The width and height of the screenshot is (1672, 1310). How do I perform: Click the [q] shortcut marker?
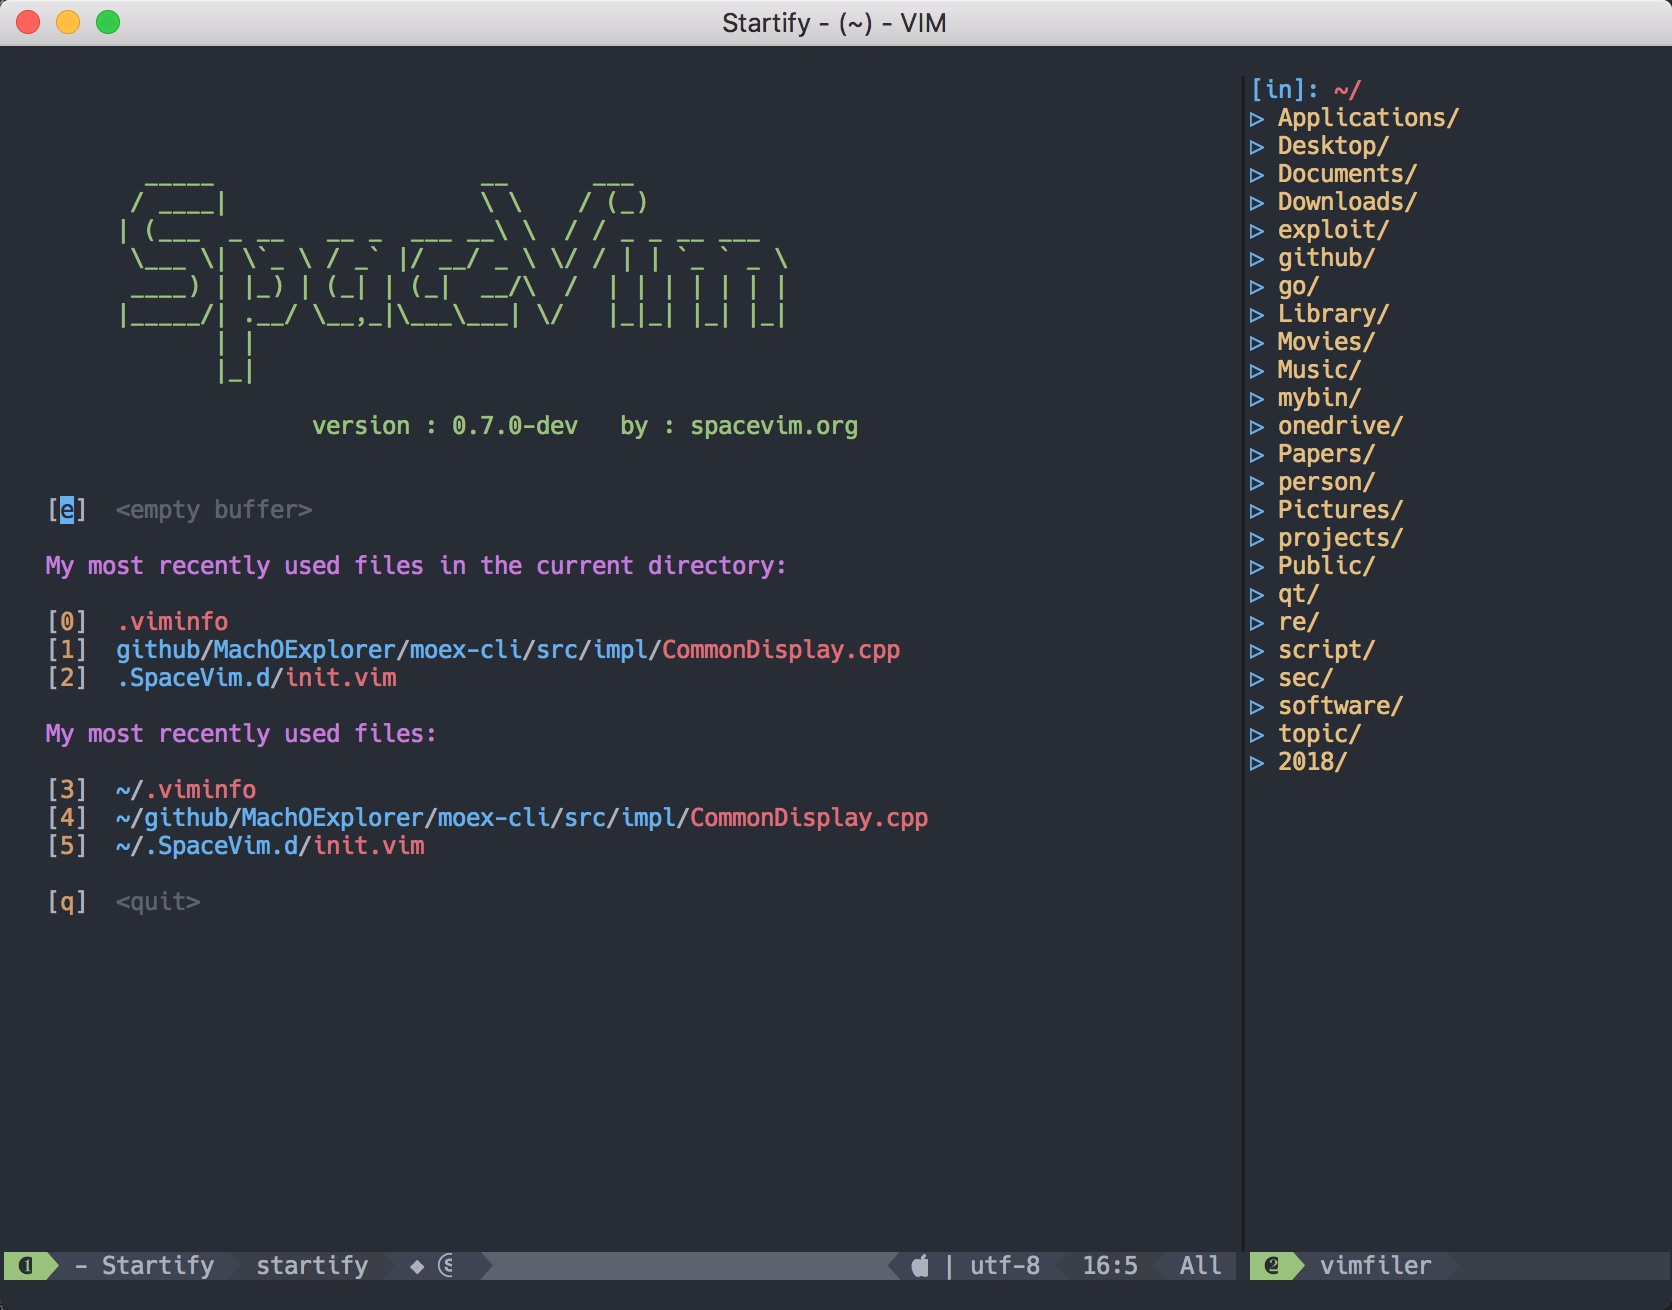pyautogui.click(x=67, y=902)
